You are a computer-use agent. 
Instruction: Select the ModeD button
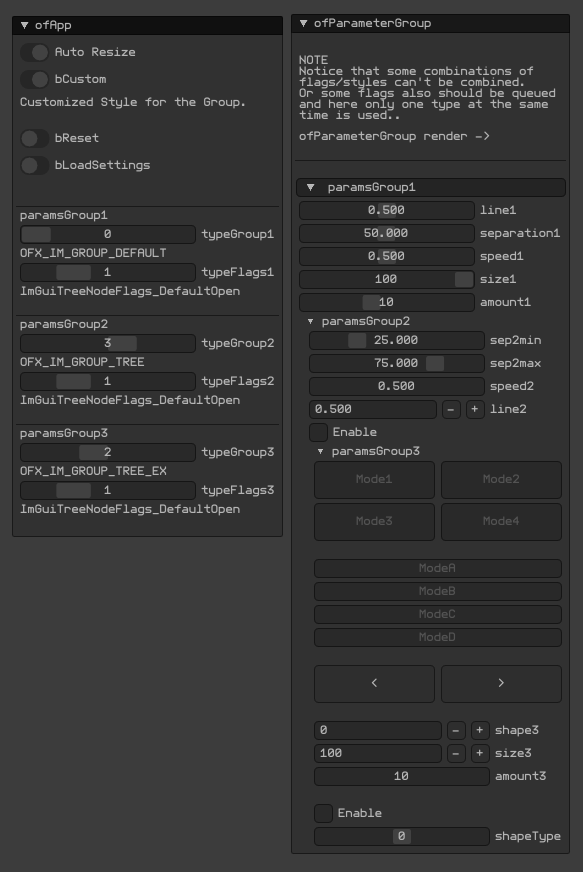[x=438, y=637]
